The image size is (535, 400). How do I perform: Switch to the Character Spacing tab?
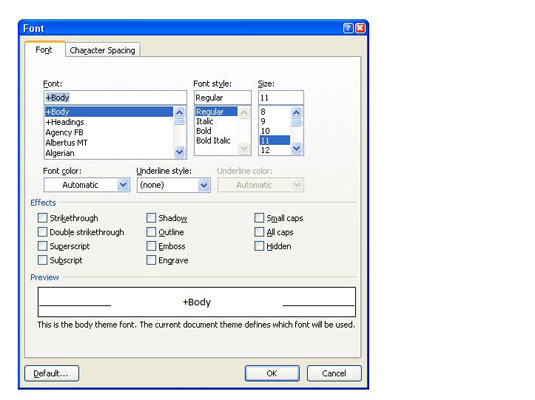click(102, 50)
